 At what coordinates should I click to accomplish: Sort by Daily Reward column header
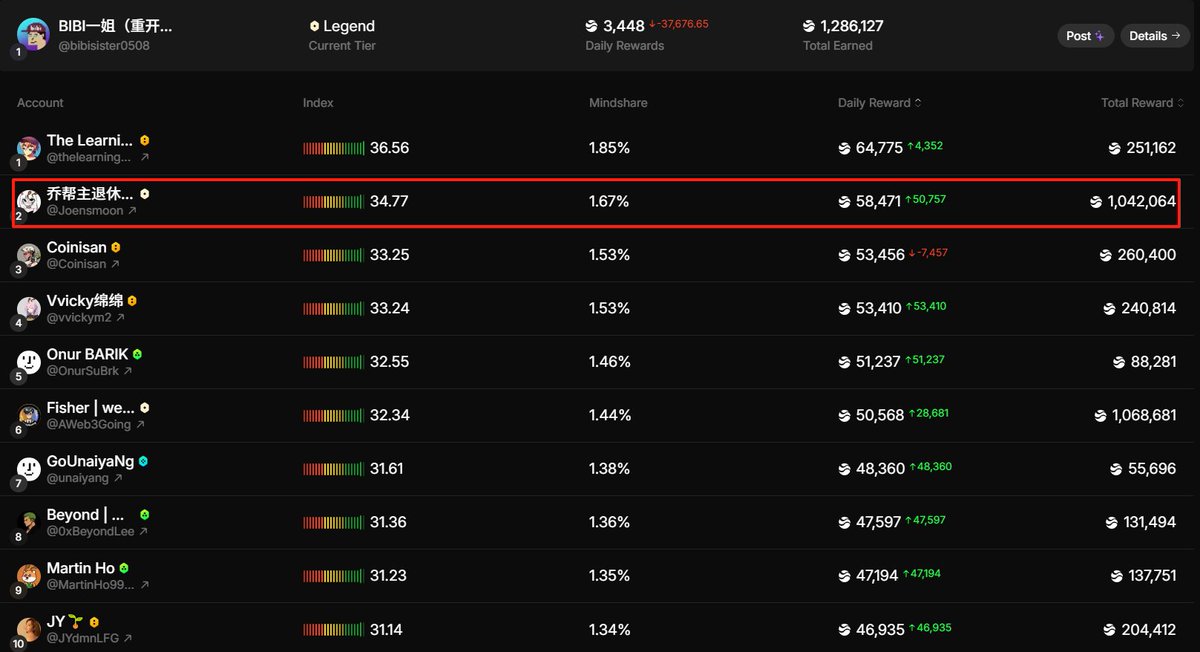[880, 103]
